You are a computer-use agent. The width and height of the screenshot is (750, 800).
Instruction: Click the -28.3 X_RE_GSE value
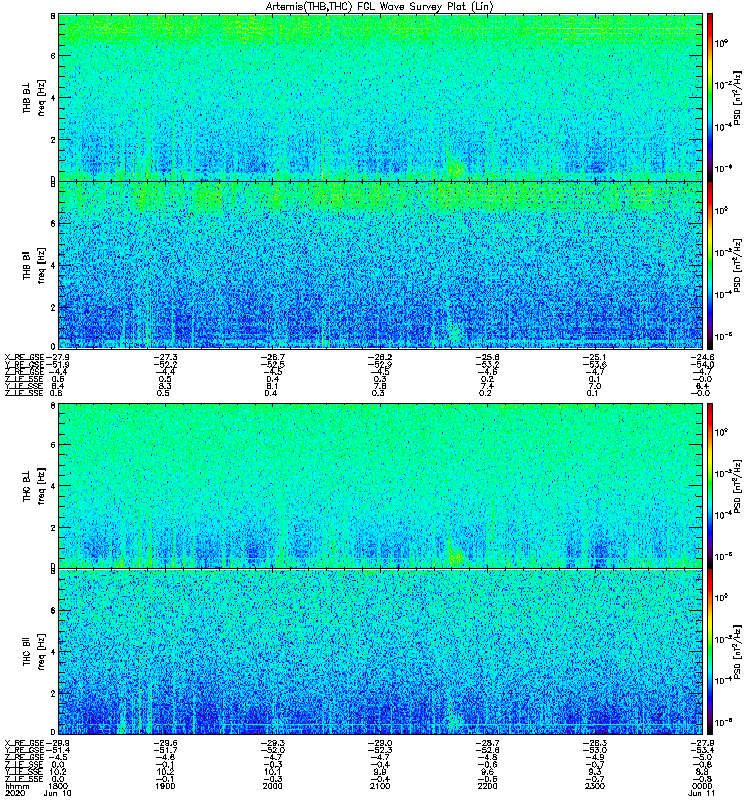(x=595, y=743)
